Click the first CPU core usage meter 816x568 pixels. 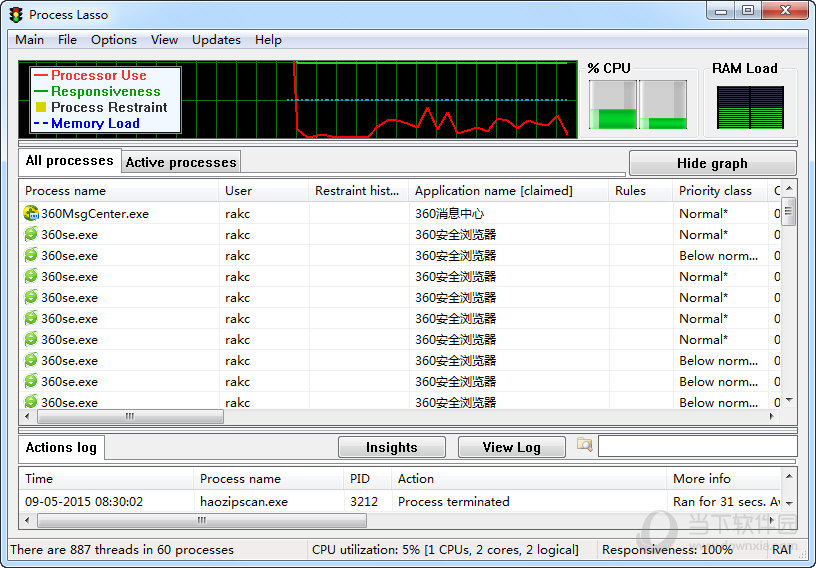click(613, 105)
